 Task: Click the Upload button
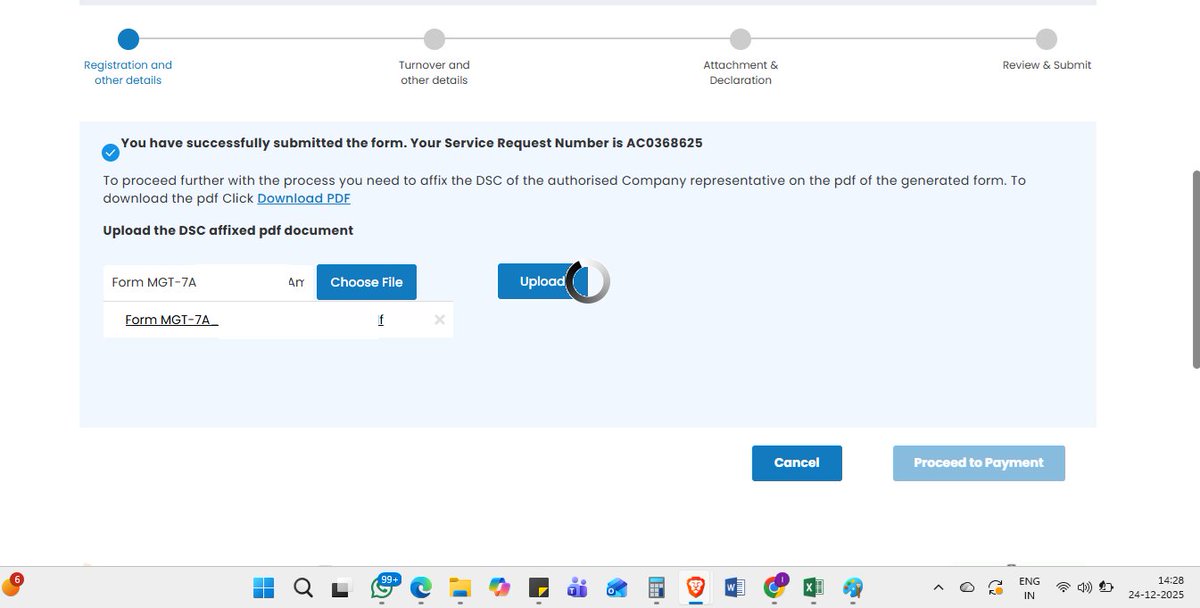pos(535,282)
